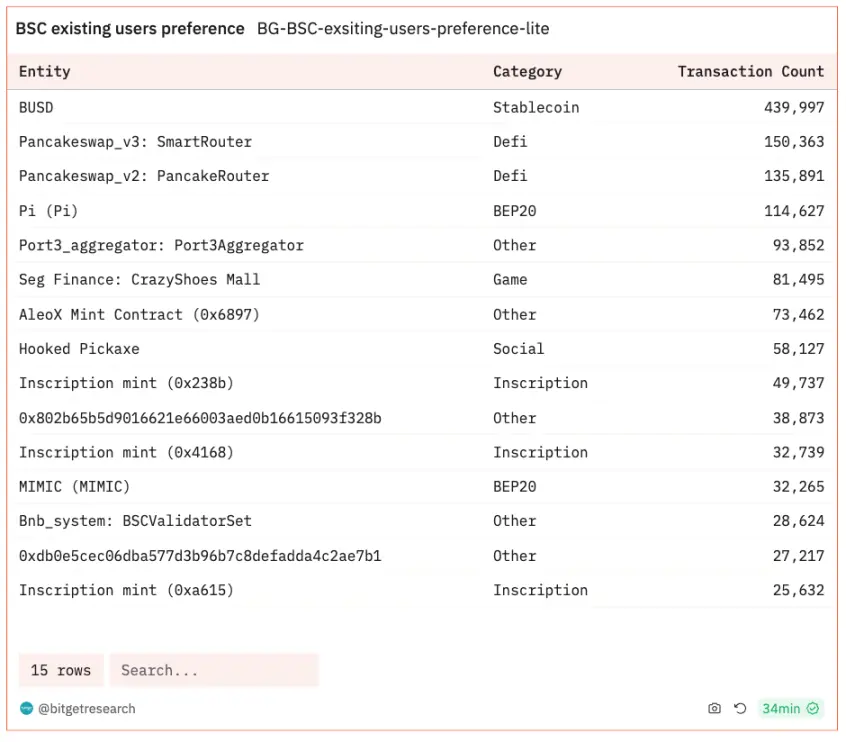The height and width of the screenshot is (742, 846).
Task: Click the 439,997 transaction count value
Action: 794,107
